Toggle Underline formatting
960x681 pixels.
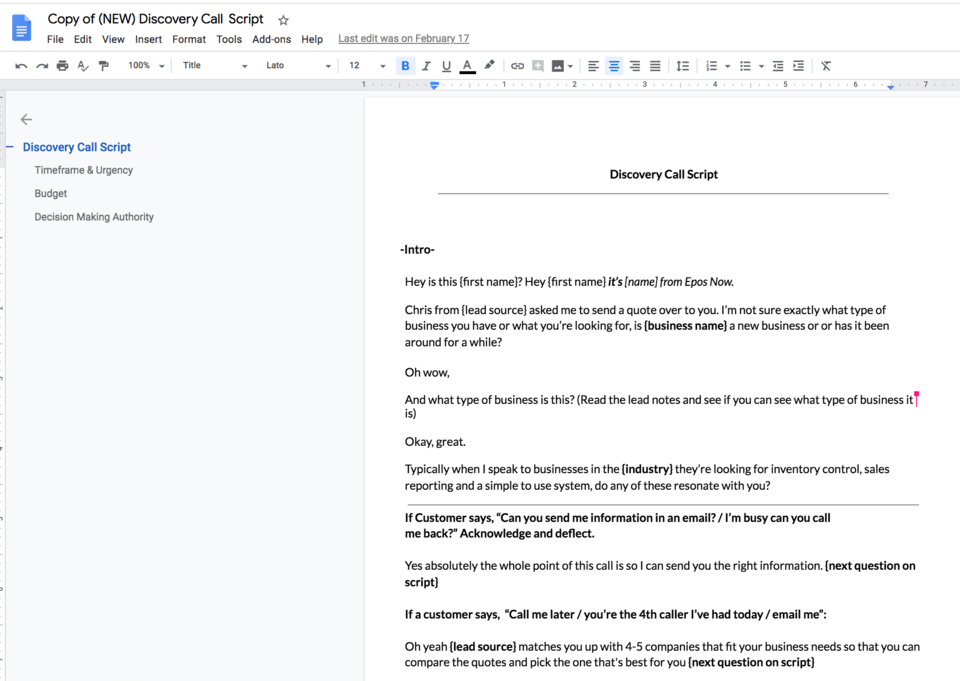446,66
